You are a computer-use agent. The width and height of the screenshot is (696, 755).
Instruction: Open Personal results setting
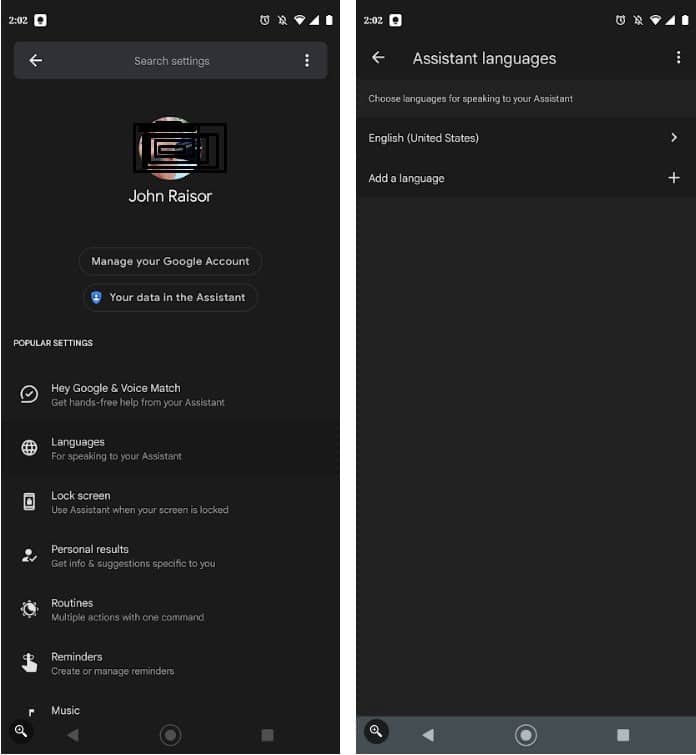click(171, 556)
